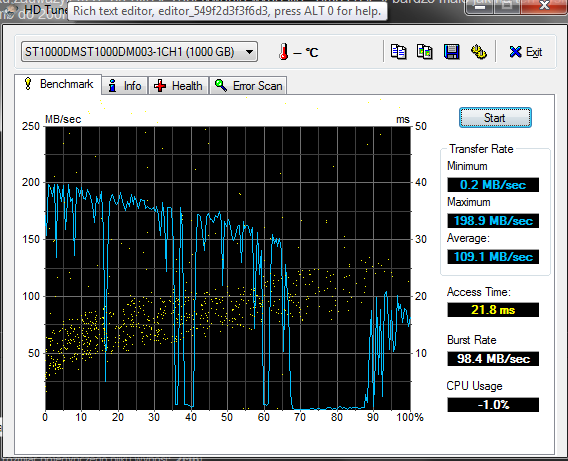Click the Burst Rate label
This screenshot has height=461, width=568.
tap(471, 340)
